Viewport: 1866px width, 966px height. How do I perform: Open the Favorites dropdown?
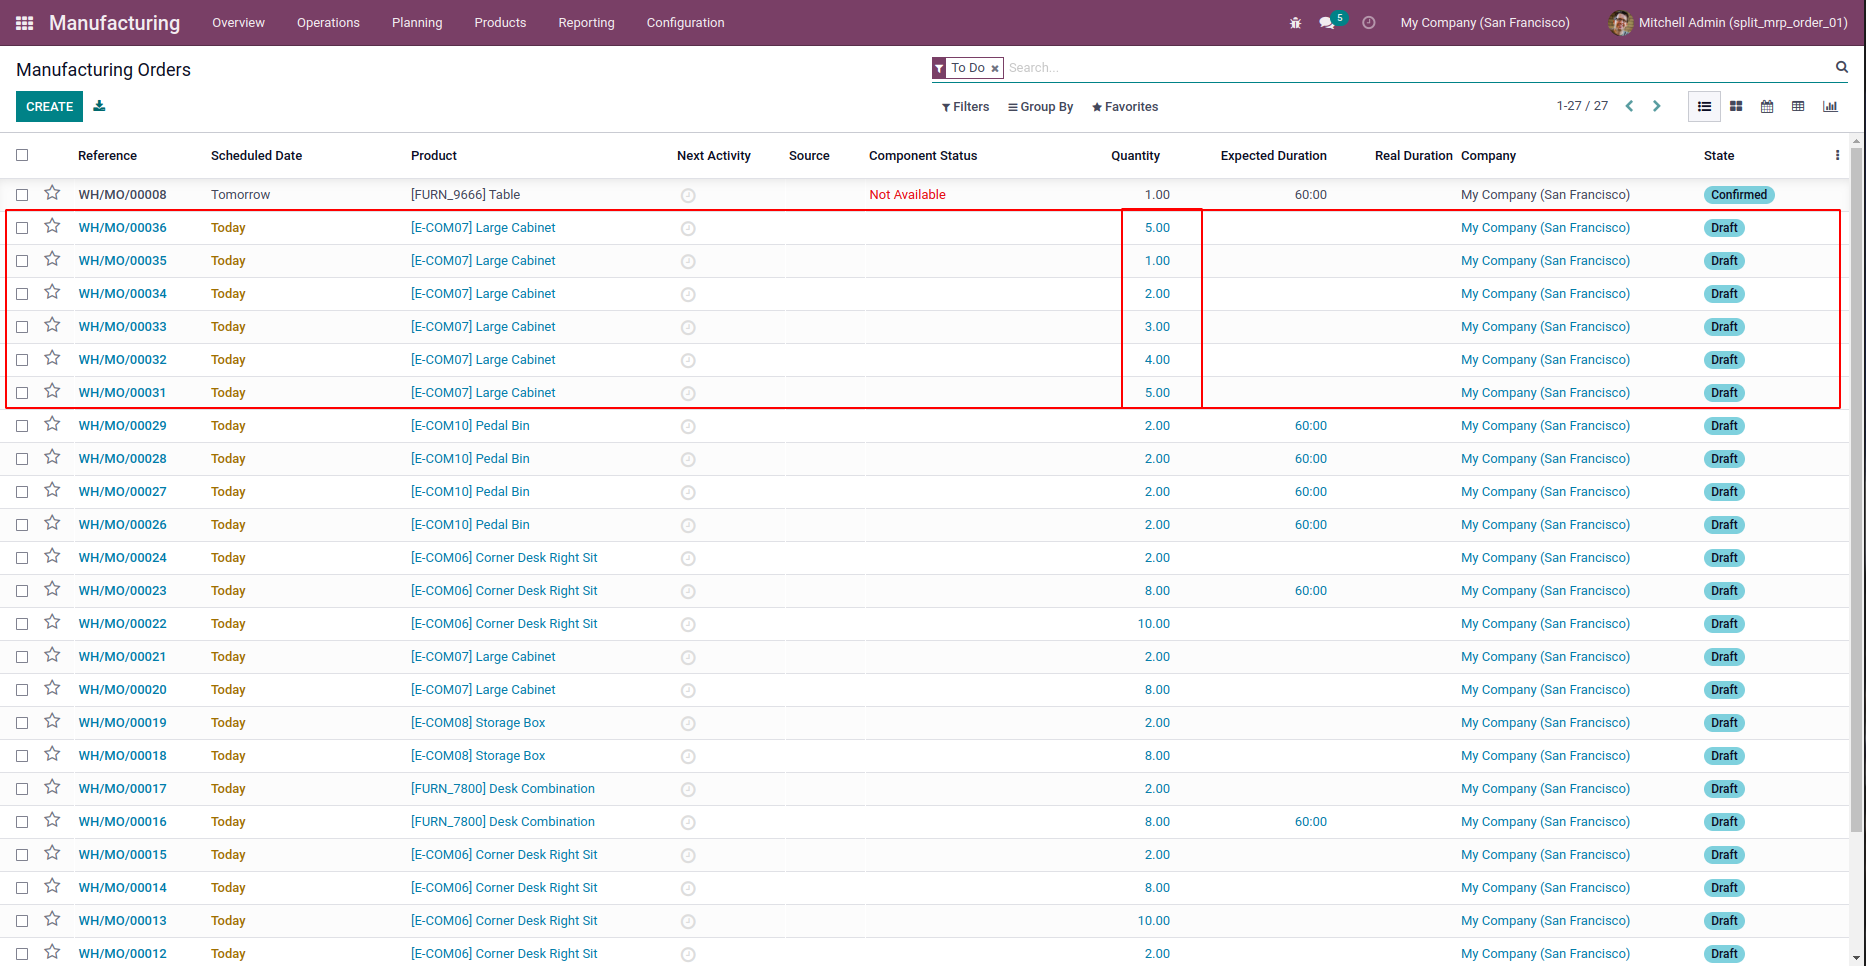(1125, 107)
